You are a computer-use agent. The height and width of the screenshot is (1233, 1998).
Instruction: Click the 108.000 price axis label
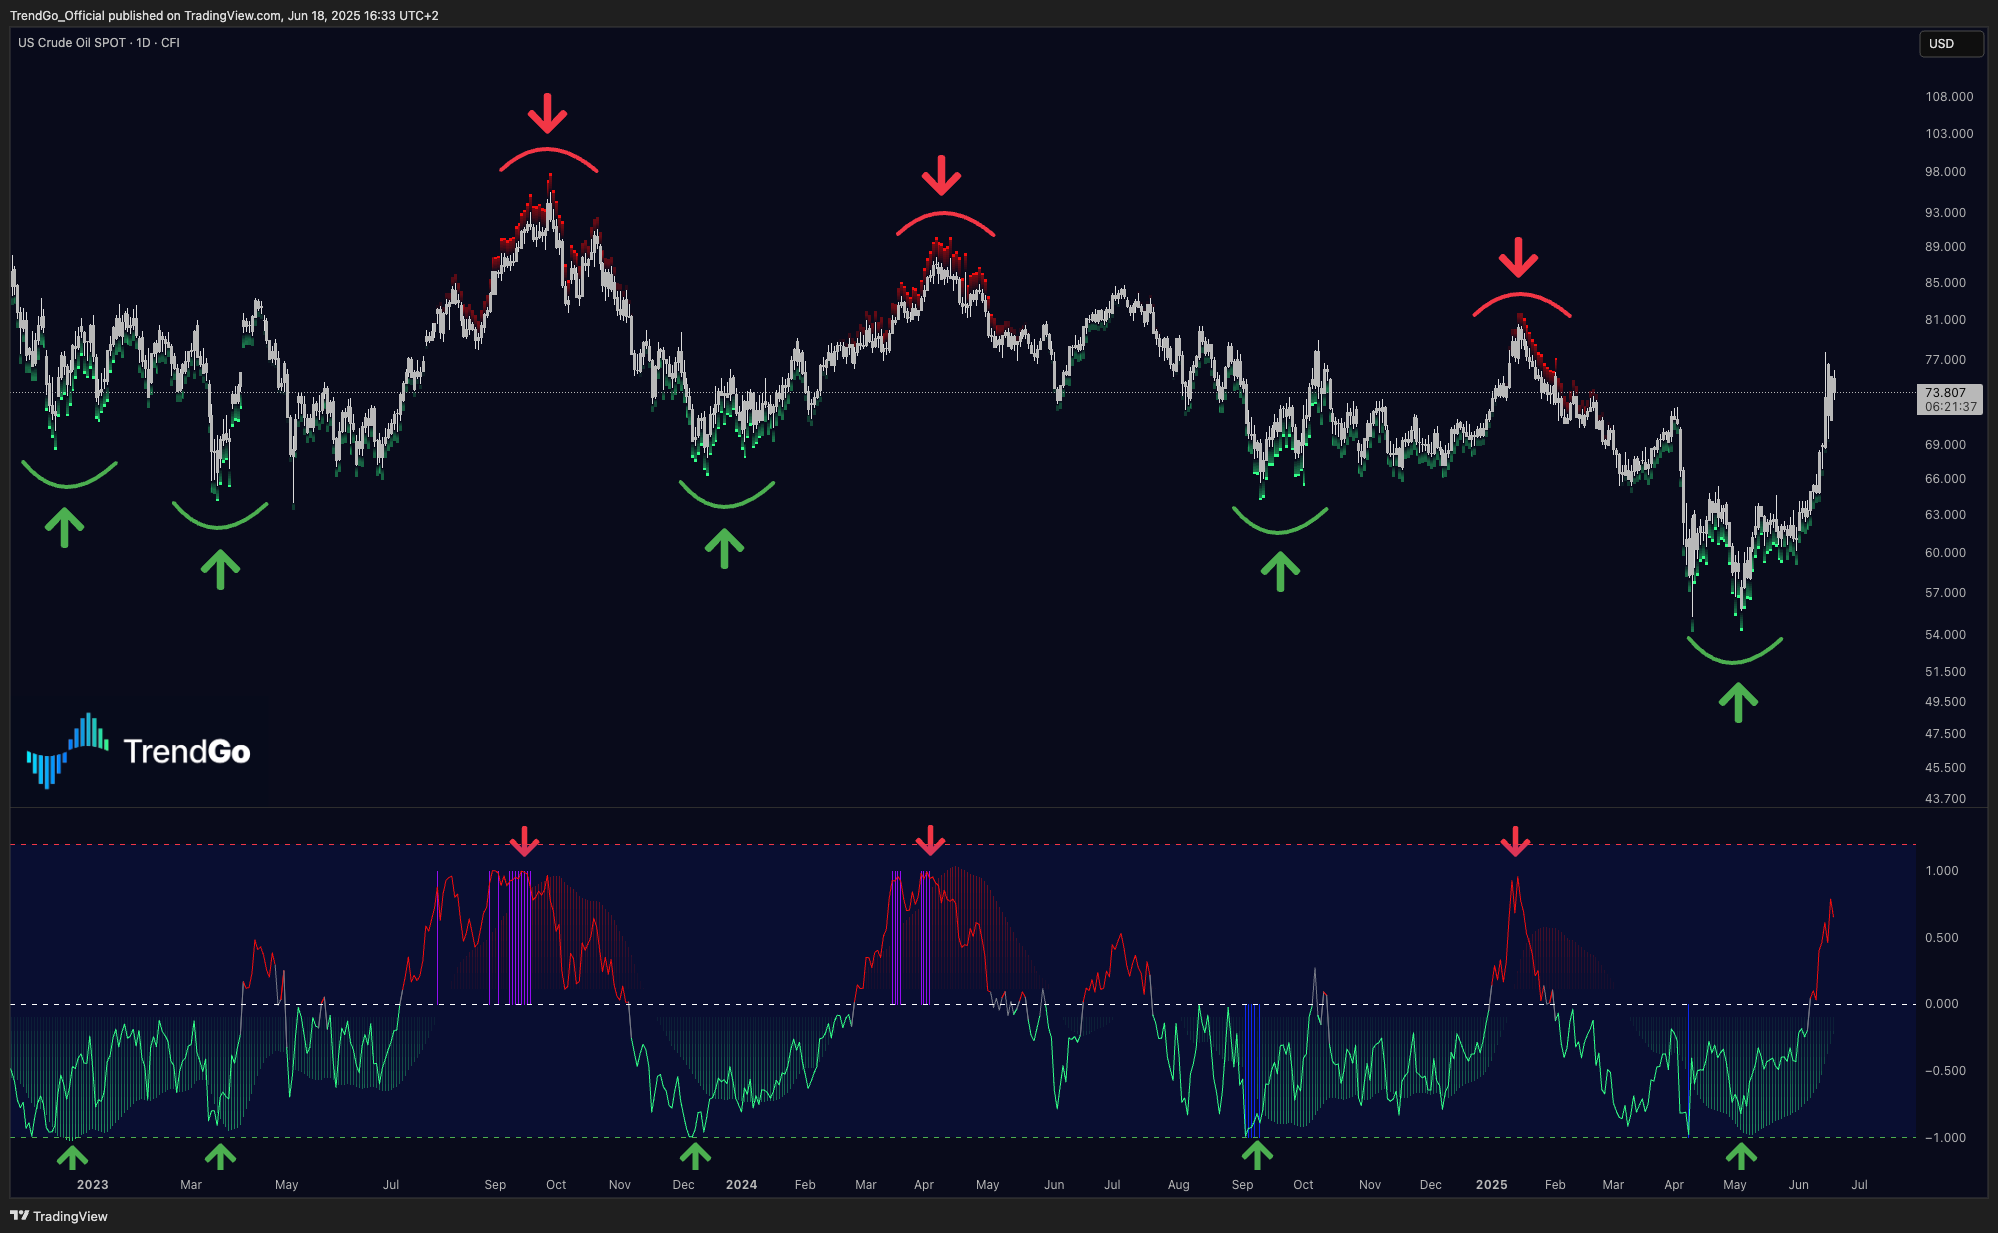pyautogui.click(x=1949, y=97)
